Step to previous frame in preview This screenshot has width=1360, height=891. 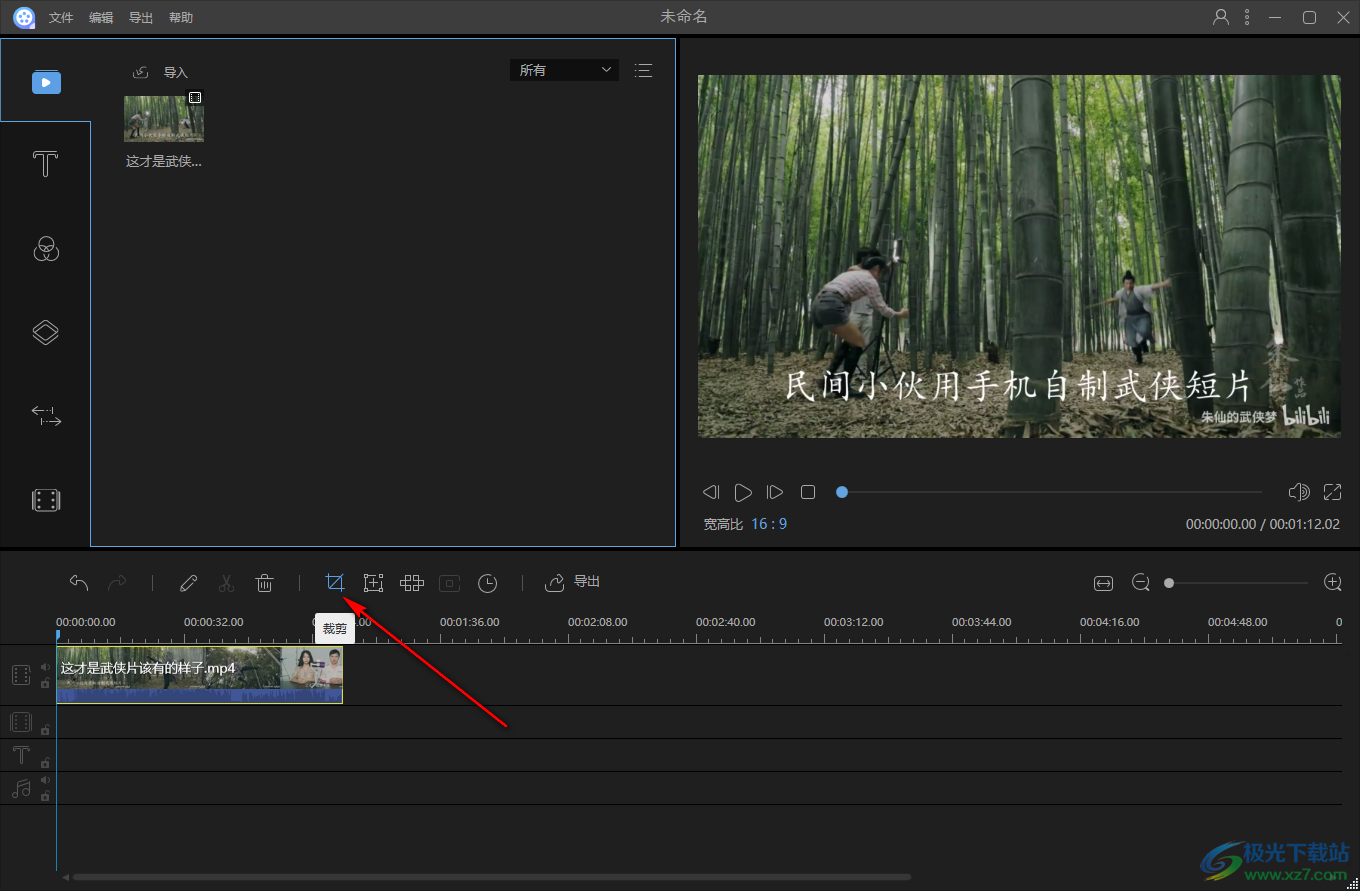pos(711,492)
